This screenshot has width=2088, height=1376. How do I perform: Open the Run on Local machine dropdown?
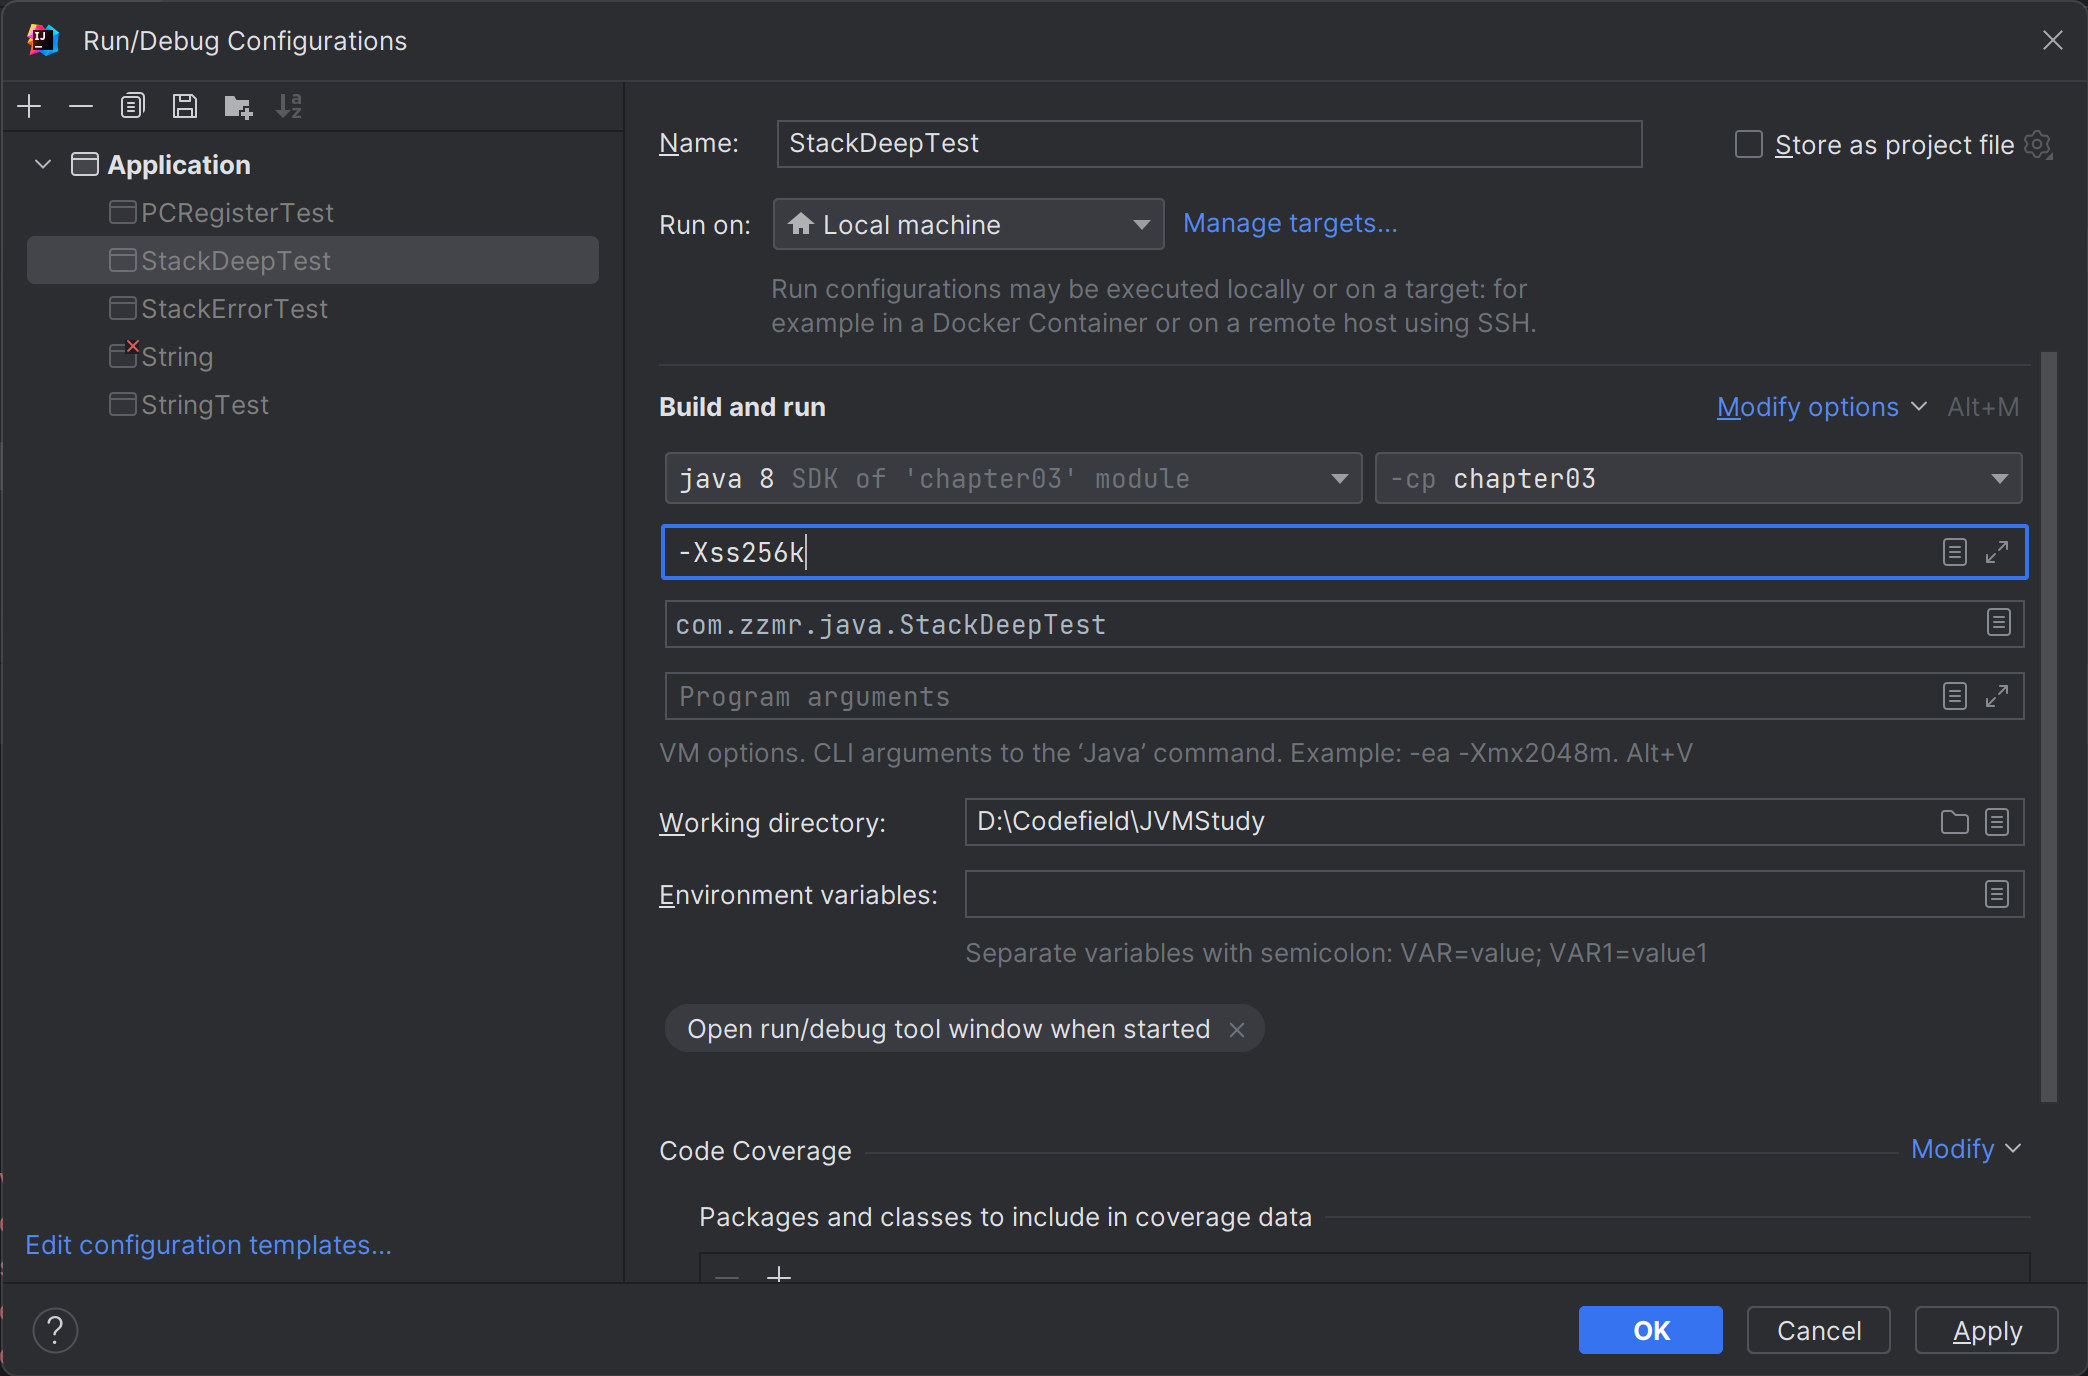[967, 224]
